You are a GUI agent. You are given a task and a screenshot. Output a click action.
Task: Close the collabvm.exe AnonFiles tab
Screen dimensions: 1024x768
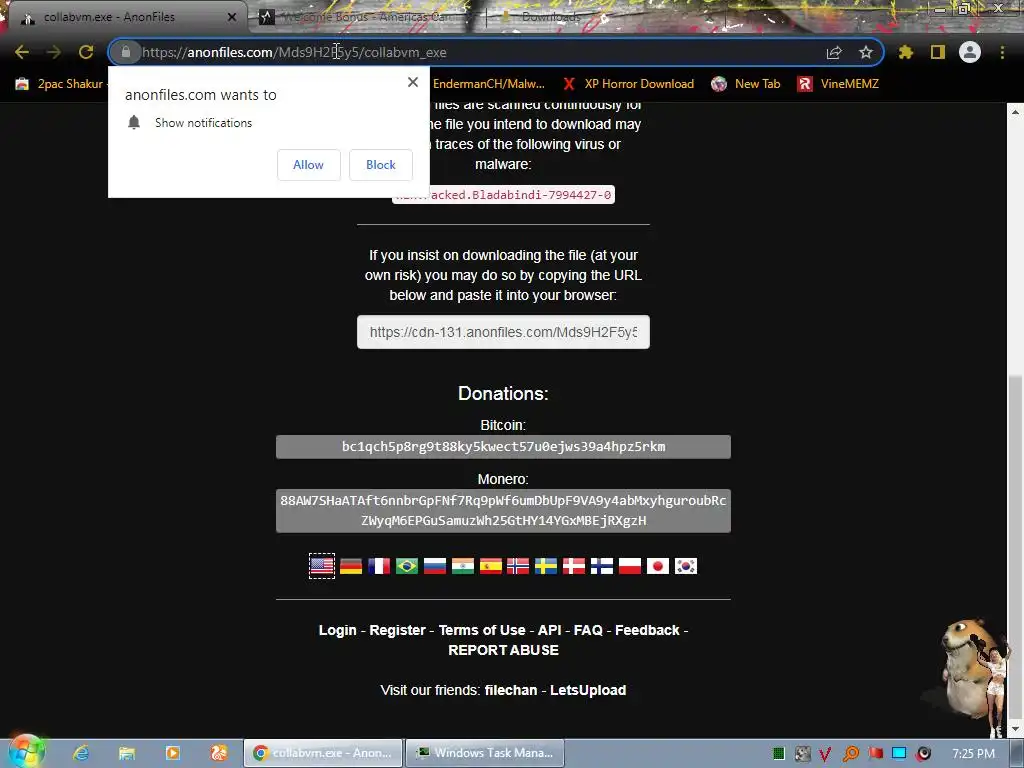[x=232, y=17]
